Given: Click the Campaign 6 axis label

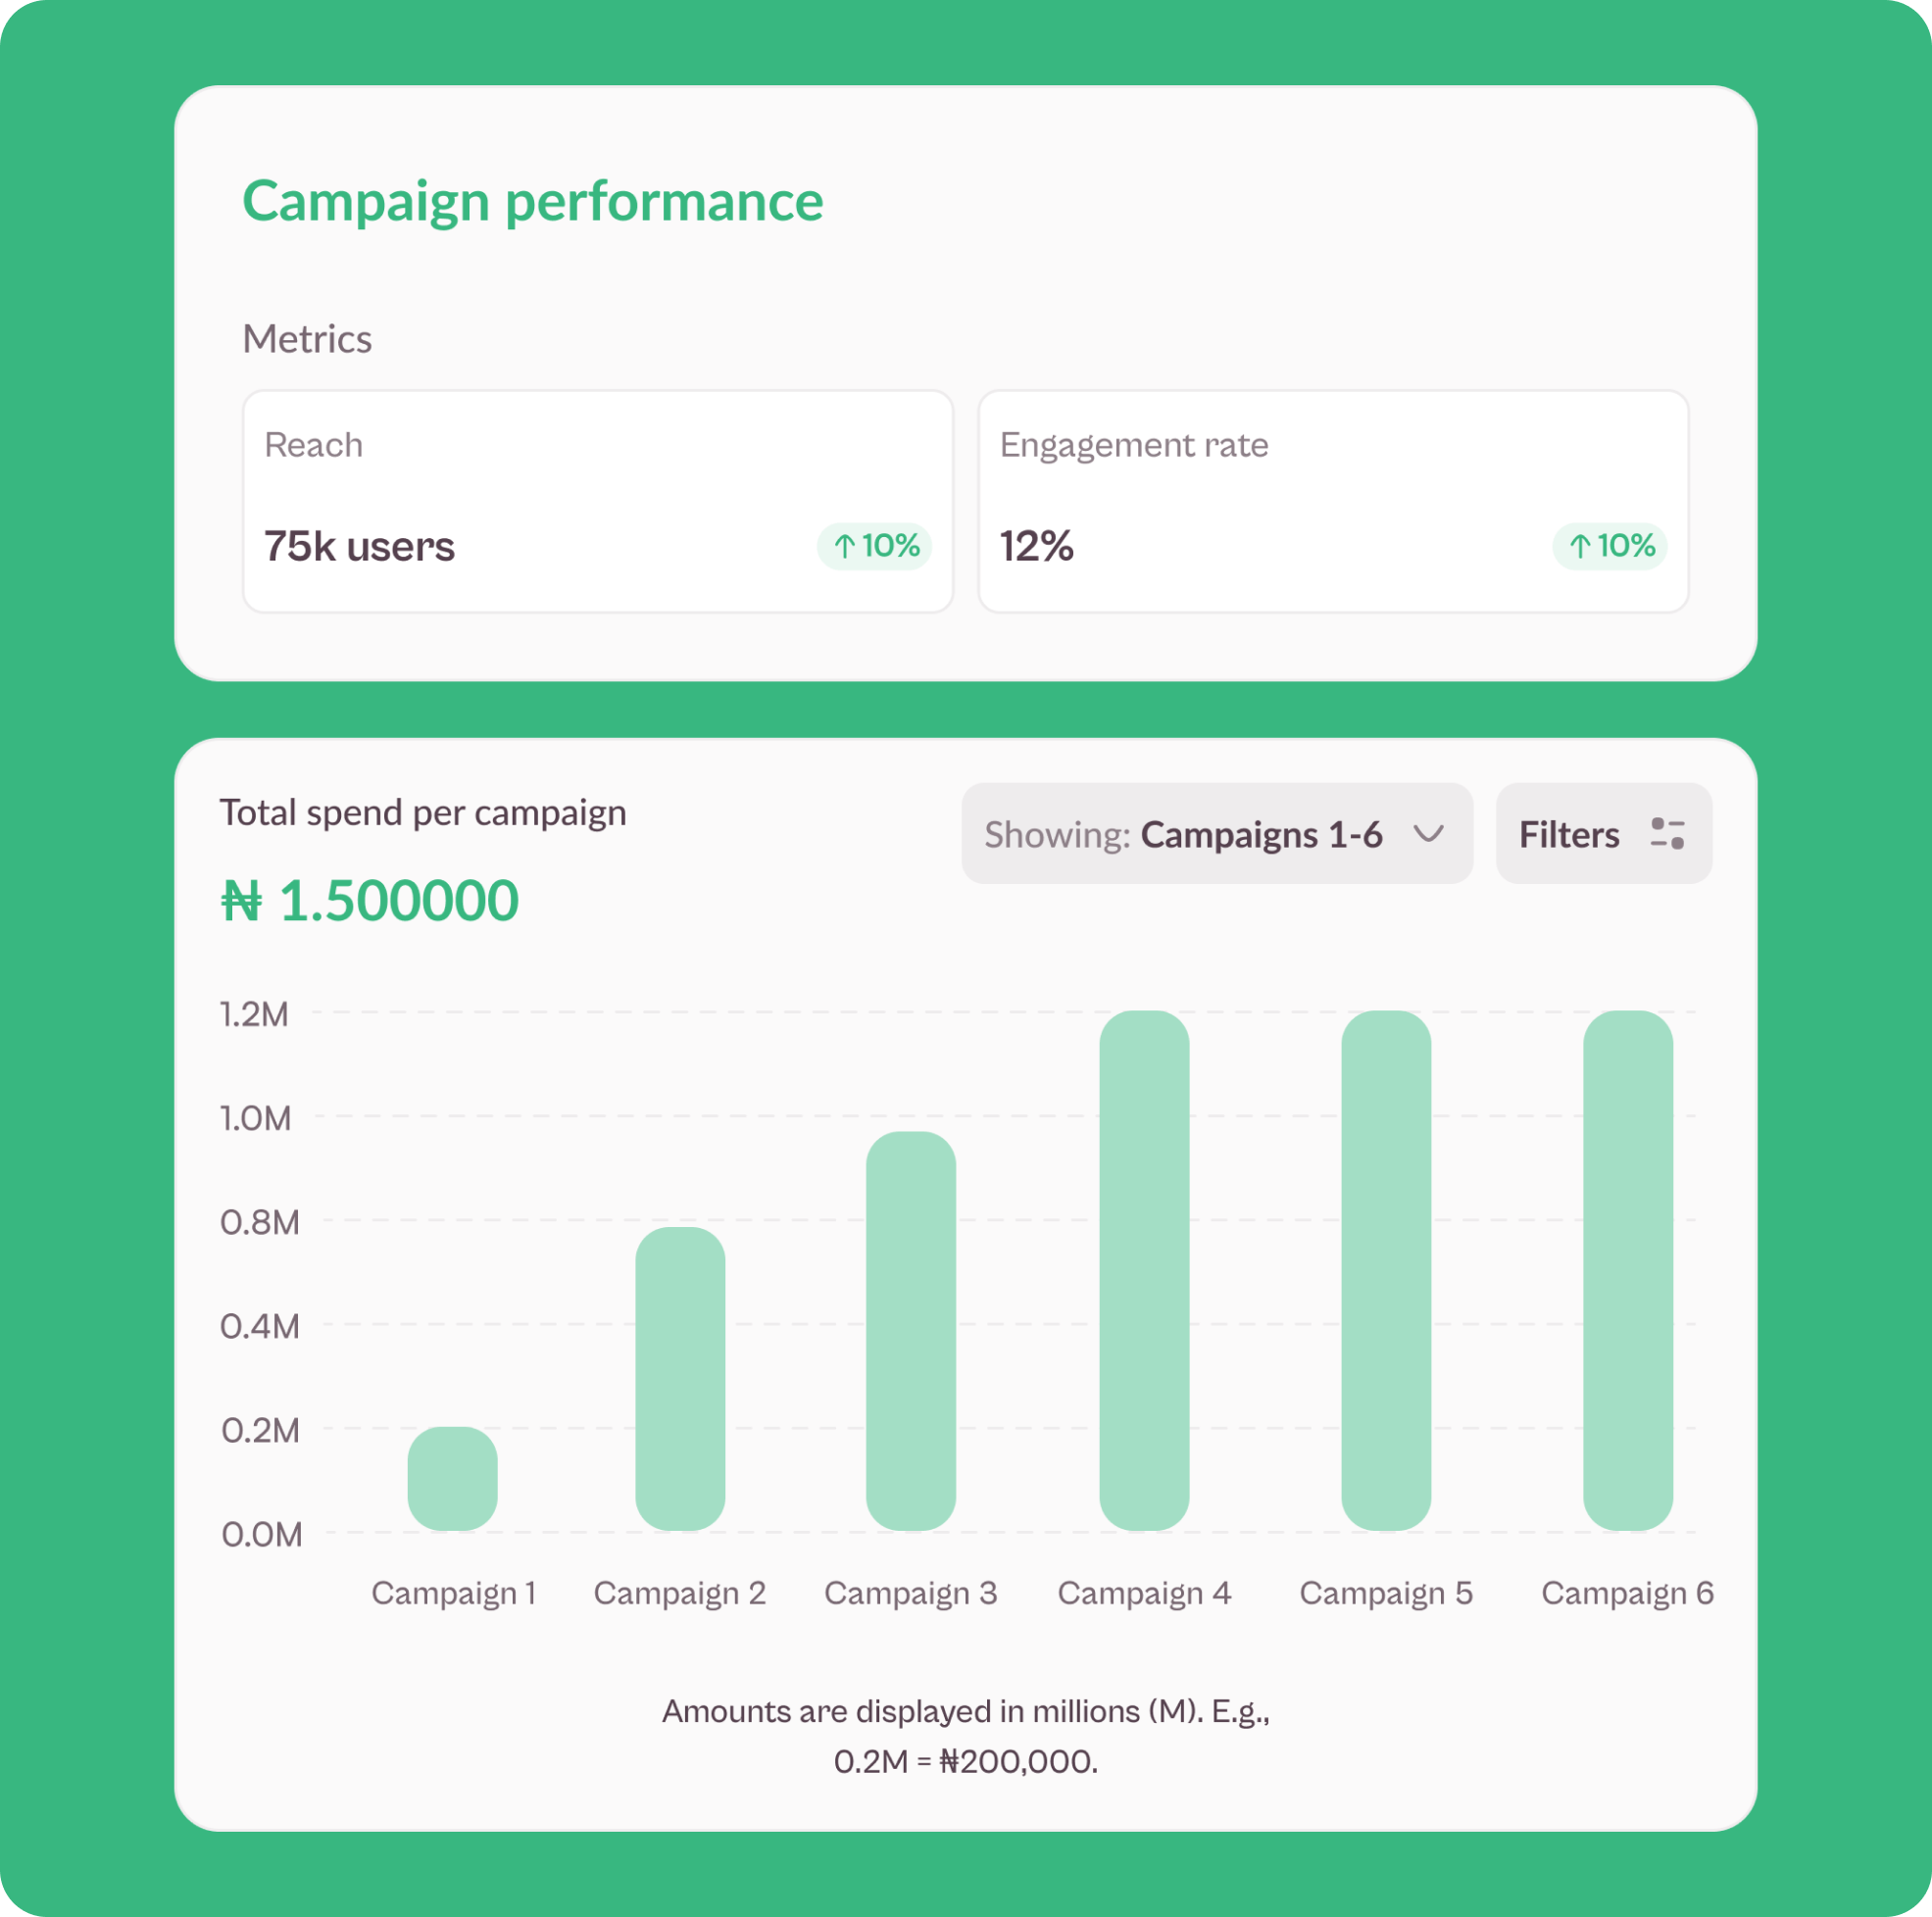Looking at the screenshot, I should [1627, 1593].
